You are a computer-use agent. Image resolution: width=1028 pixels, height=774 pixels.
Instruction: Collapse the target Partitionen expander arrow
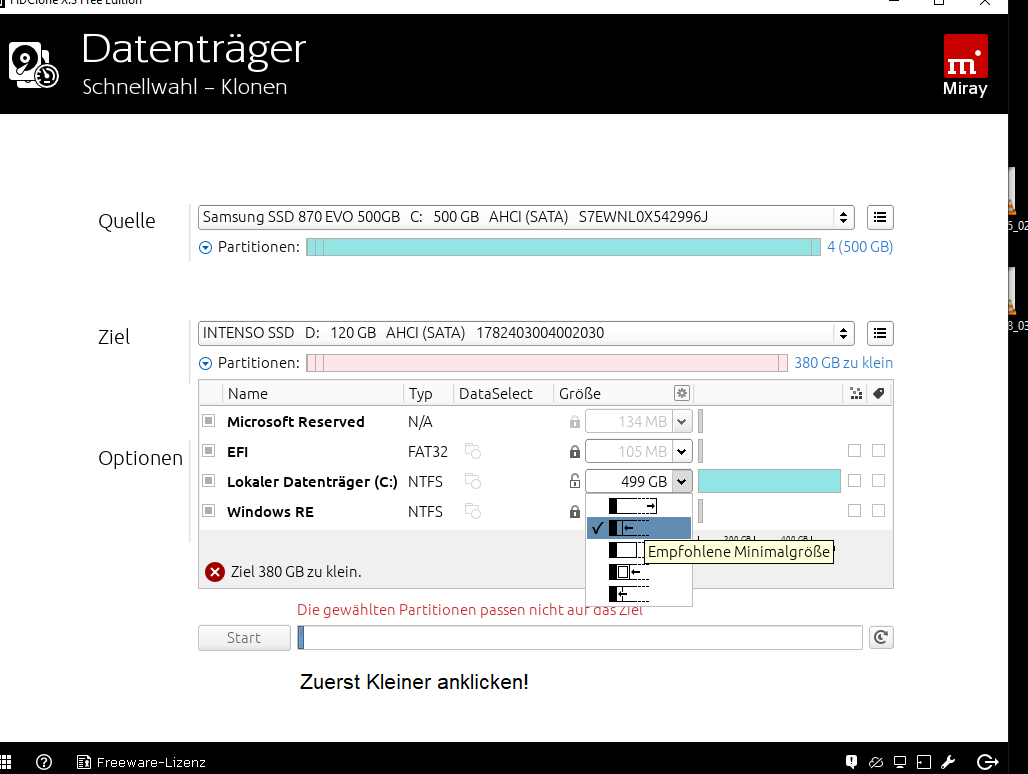pyautogui.click(x=205, y=363)
